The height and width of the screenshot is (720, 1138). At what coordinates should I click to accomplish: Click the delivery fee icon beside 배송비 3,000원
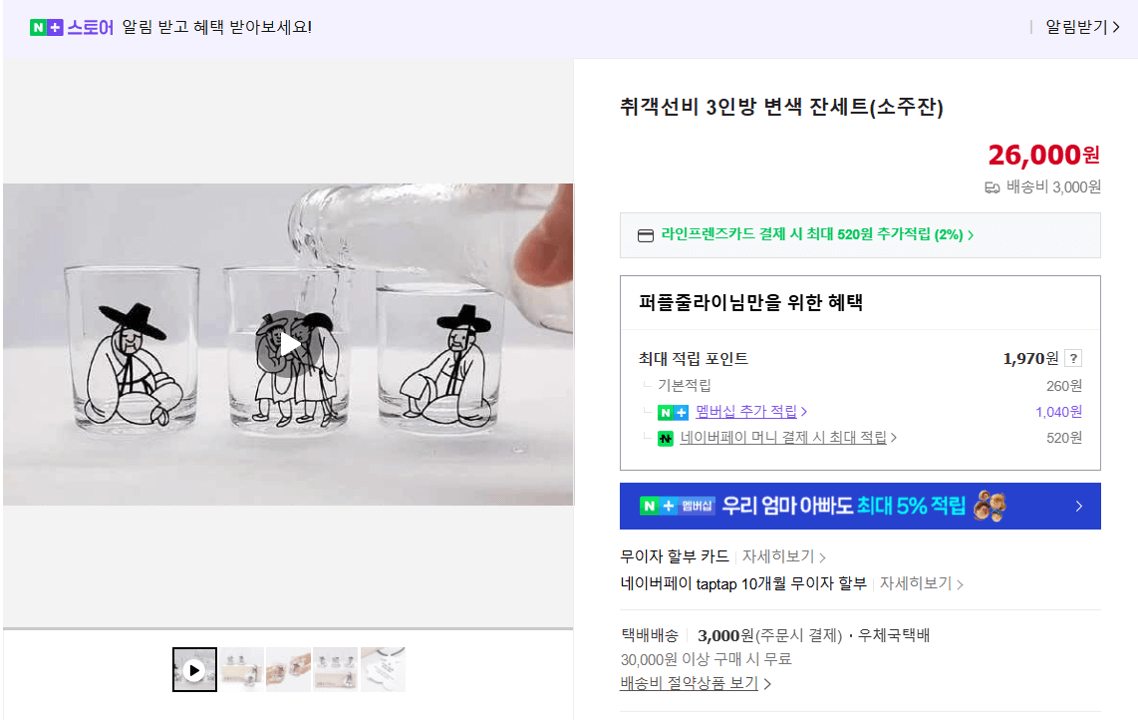click(x=992, y=187)
